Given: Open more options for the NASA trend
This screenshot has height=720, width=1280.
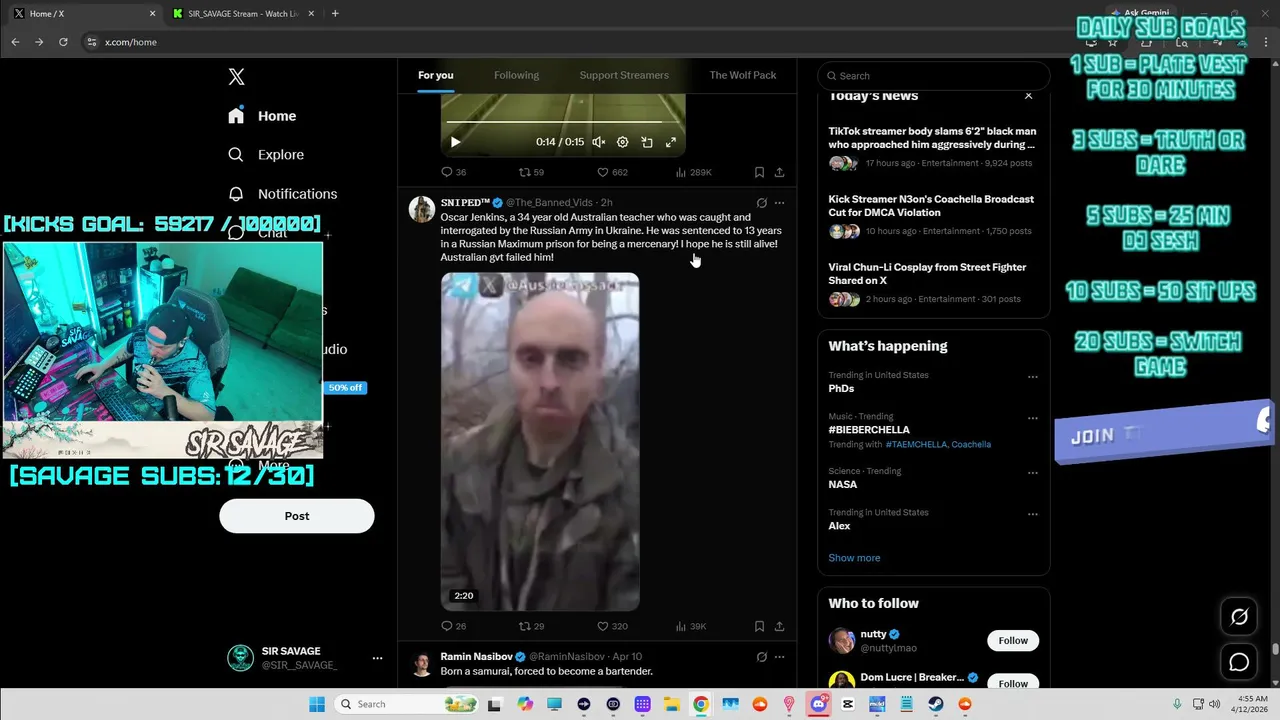Looking at the screenshot, I should [x=1033, y=473].
